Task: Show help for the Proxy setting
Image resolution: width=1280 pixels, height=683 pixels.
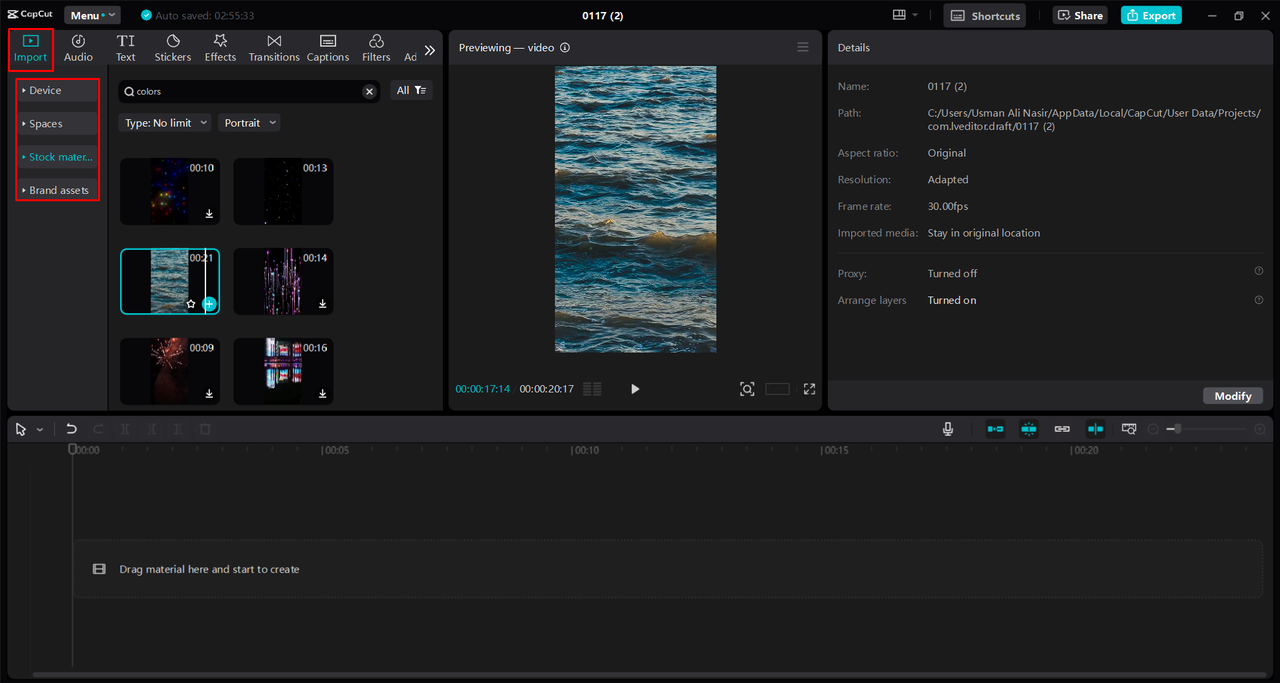Action: pyautogui.click(x=1259, y=271)
